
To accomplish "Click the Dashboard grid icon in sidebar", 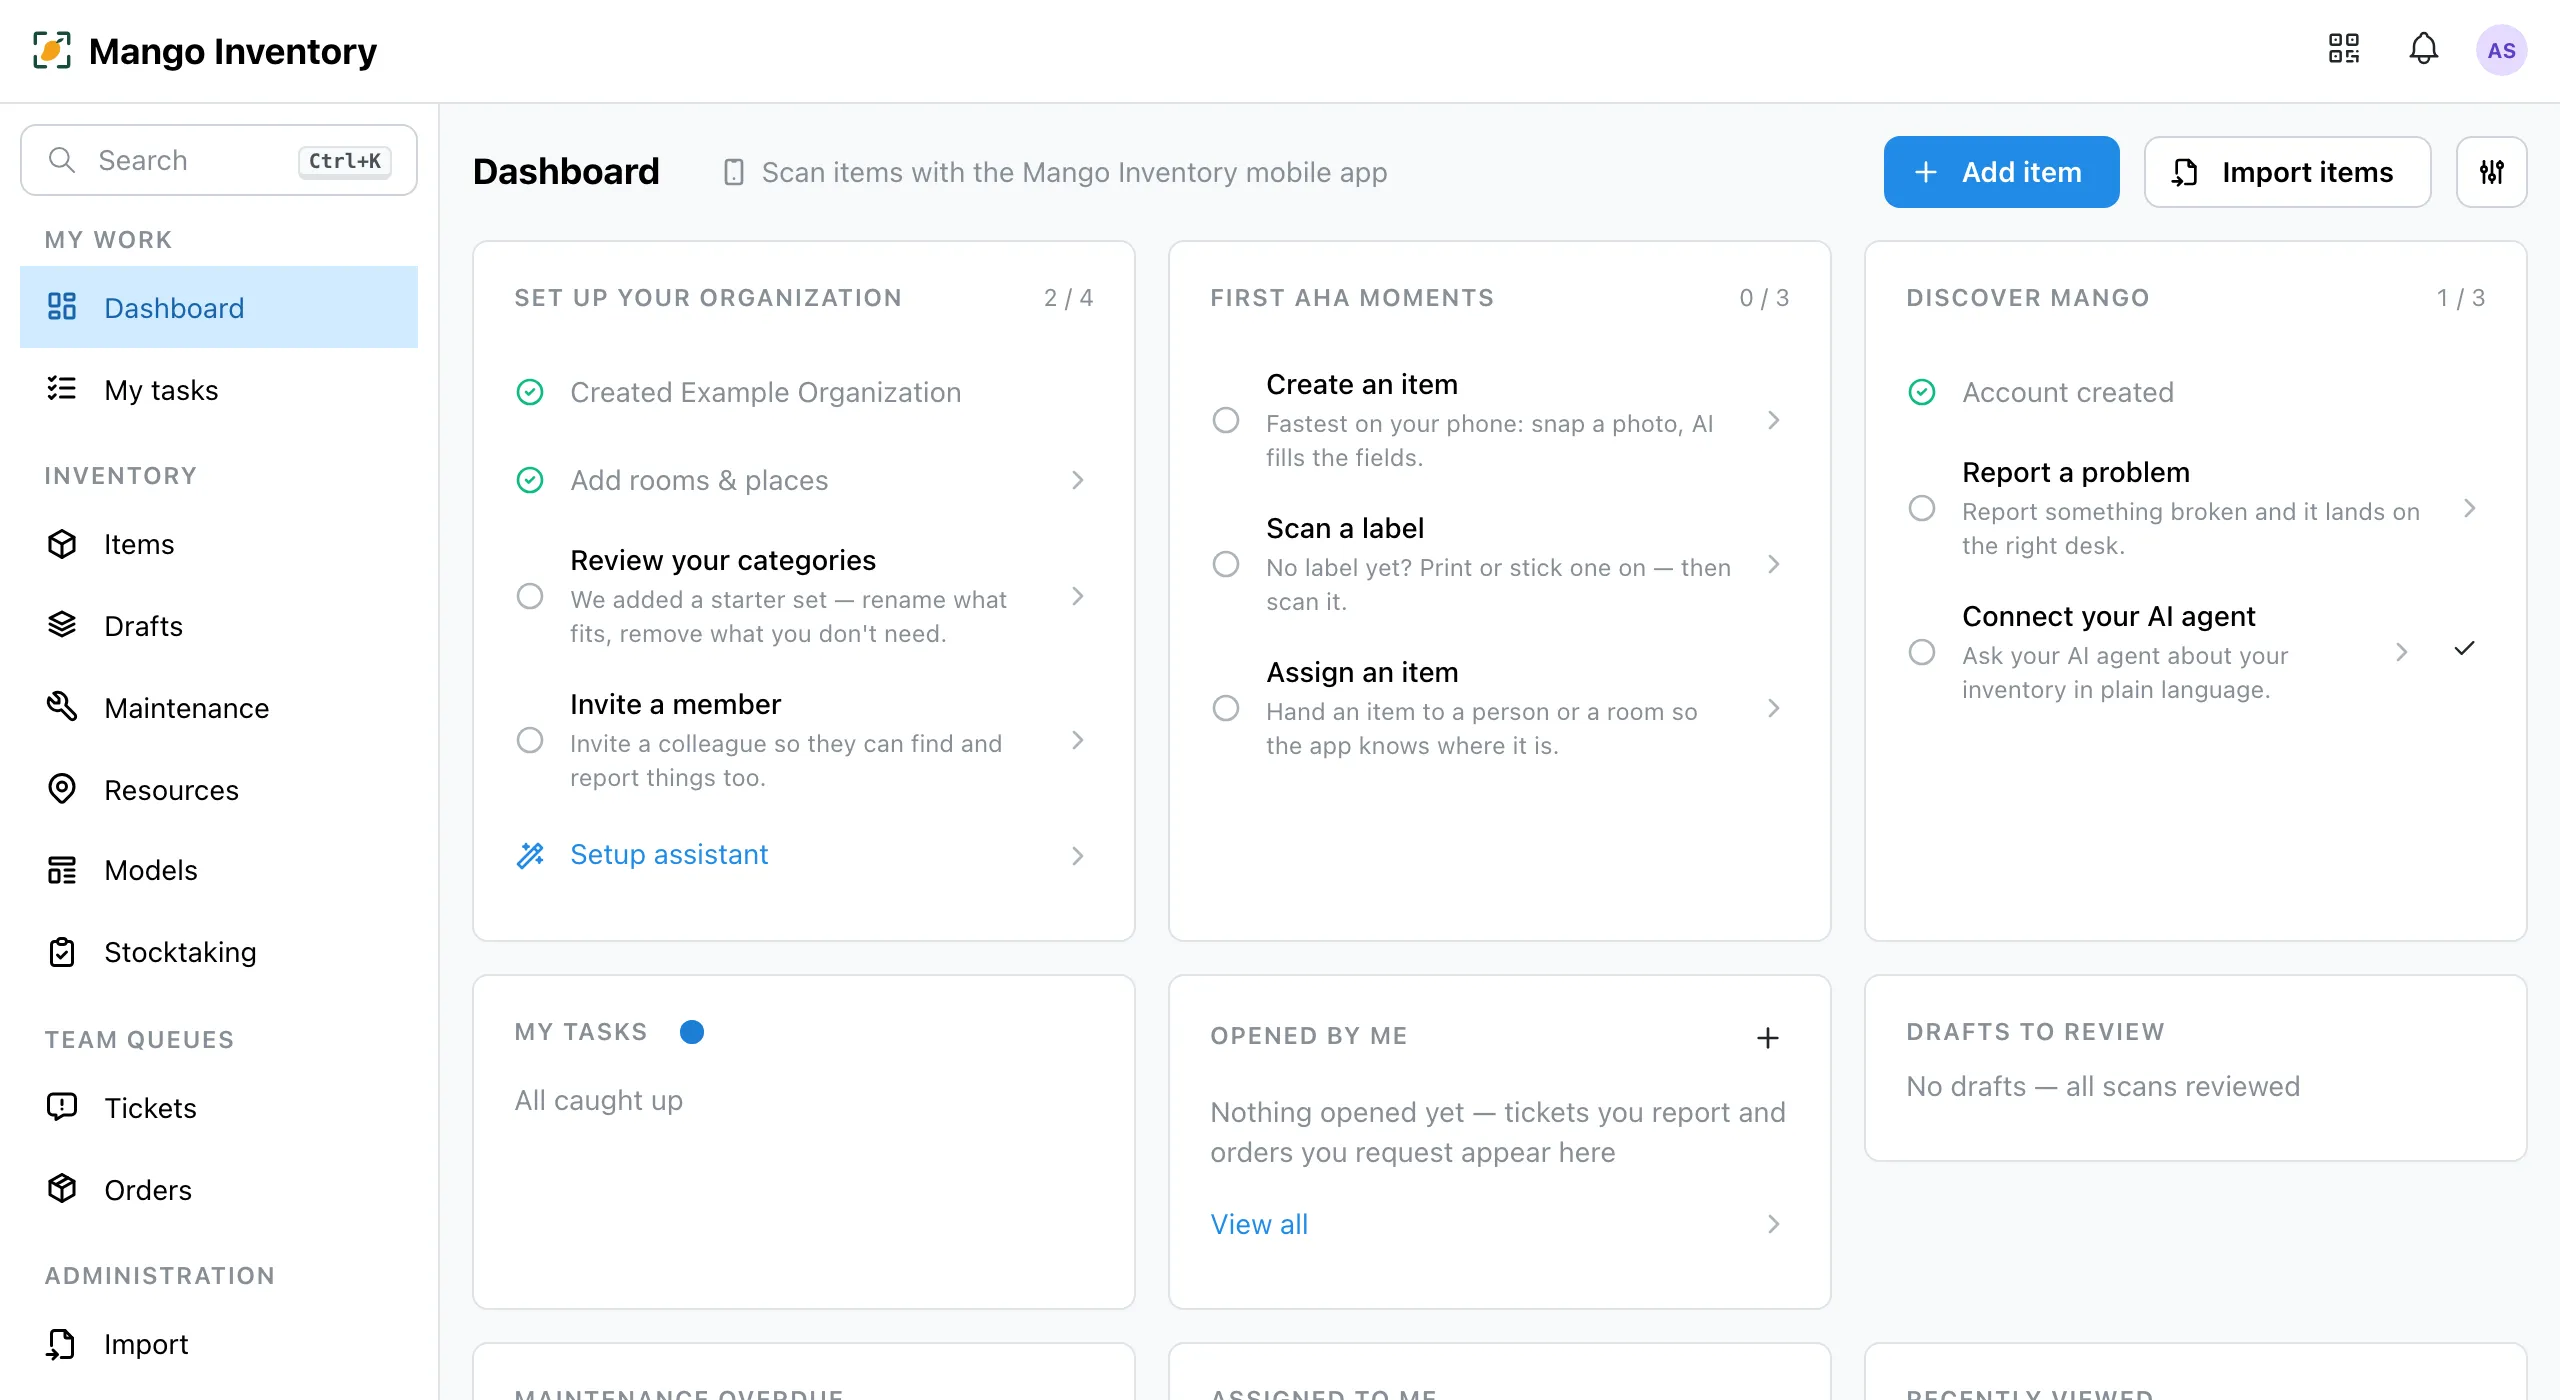I will click(62, 307).
